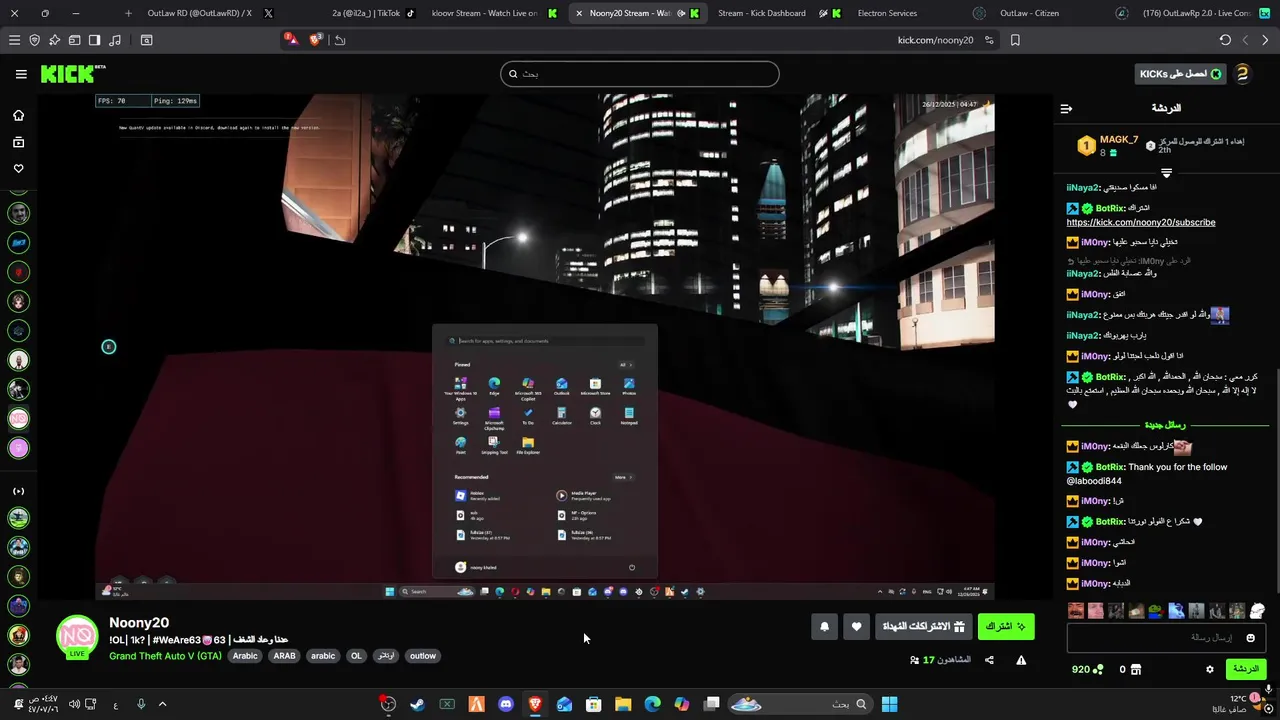Click the gift subs الاشتراكات المهداة button
Screen dimensions: 1280x720
pos(924,627)
